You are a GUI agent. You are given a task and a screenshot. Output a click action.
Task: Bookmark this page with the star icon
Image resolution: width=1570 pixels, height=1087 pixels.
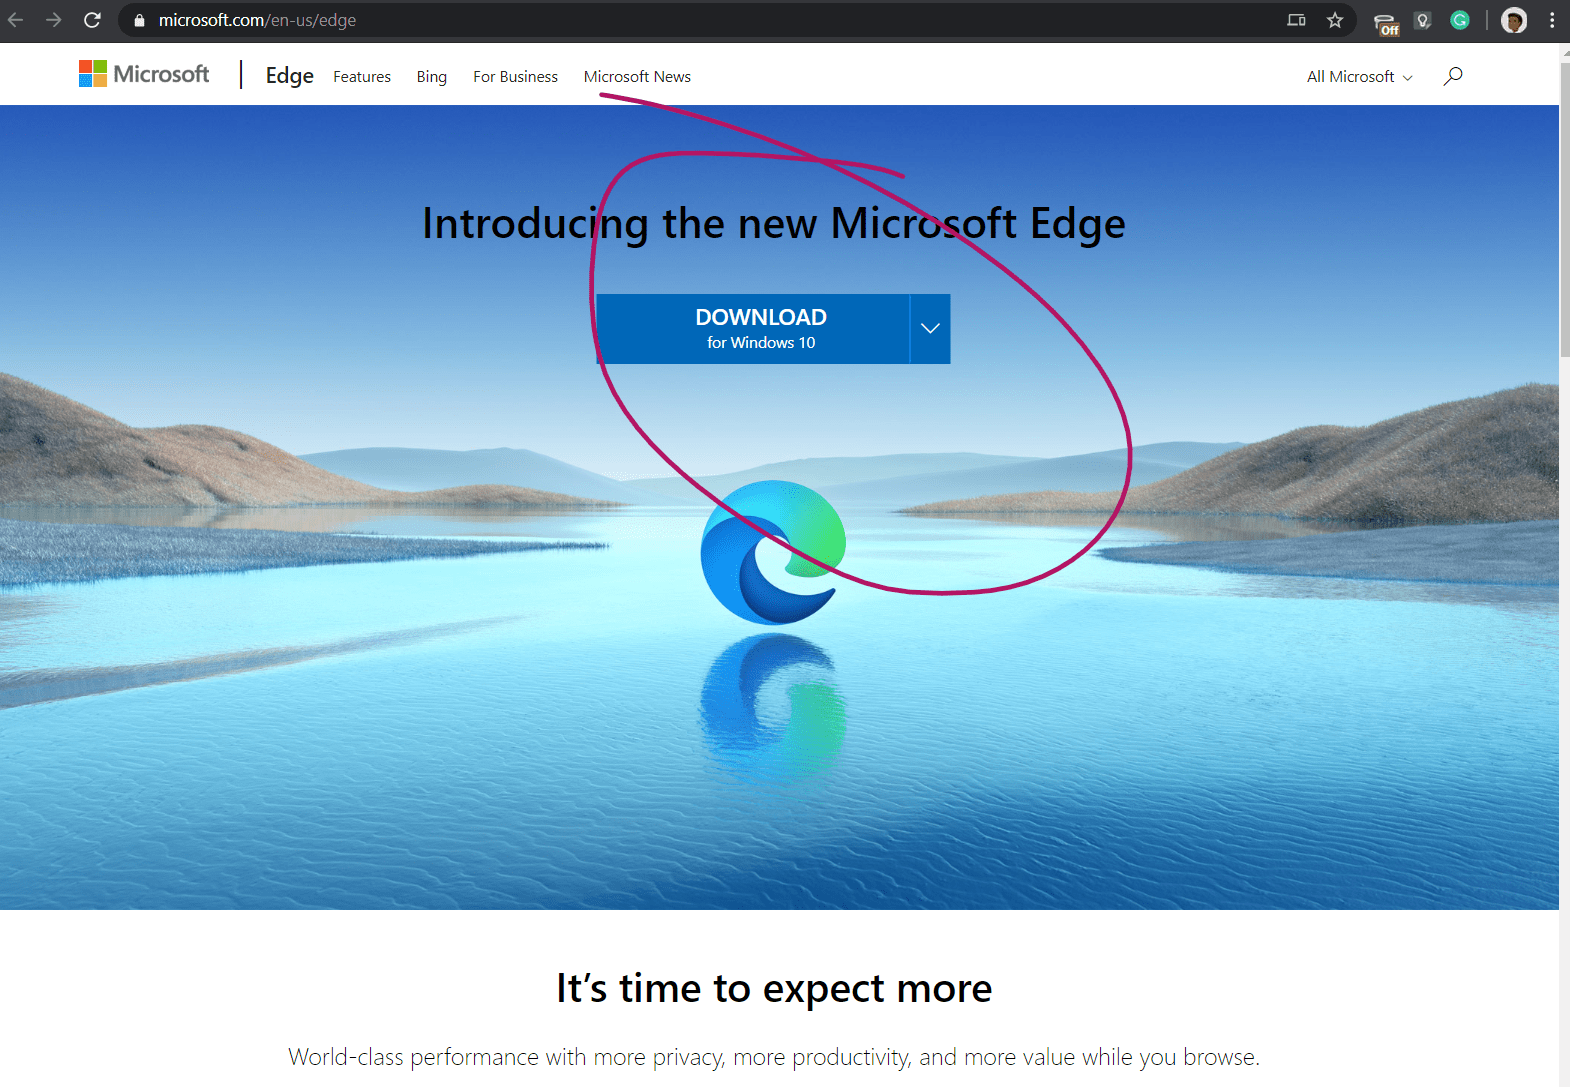[1334, 20]
